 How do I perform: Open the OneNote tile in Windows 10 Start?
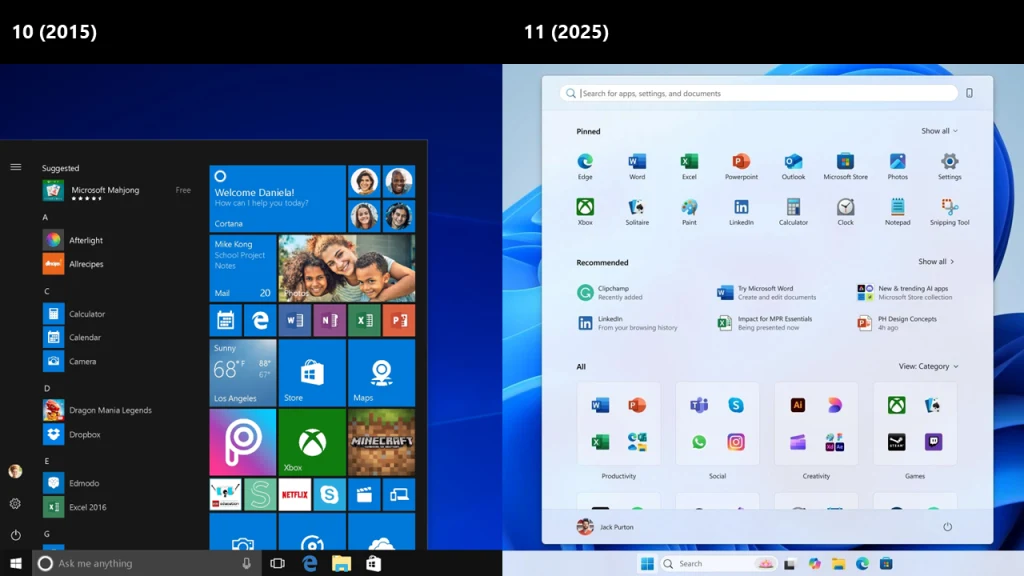pos(329,320)
